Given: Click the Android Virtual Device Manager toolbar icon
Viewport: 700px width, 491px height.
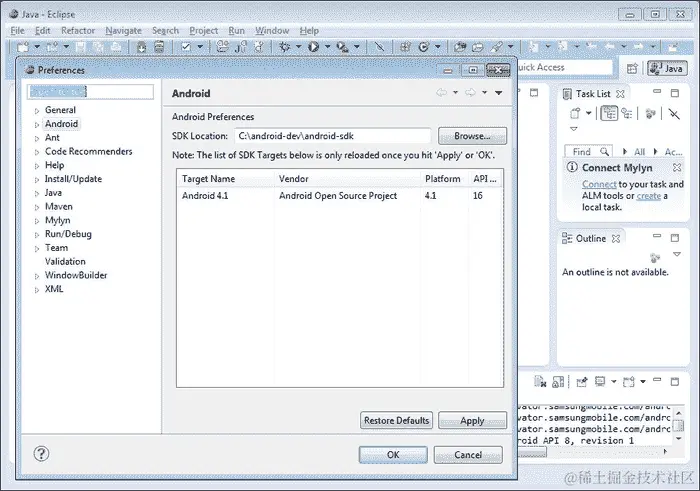Looking at the screenshot, I should pyautogui.click(x=159, y=46).
